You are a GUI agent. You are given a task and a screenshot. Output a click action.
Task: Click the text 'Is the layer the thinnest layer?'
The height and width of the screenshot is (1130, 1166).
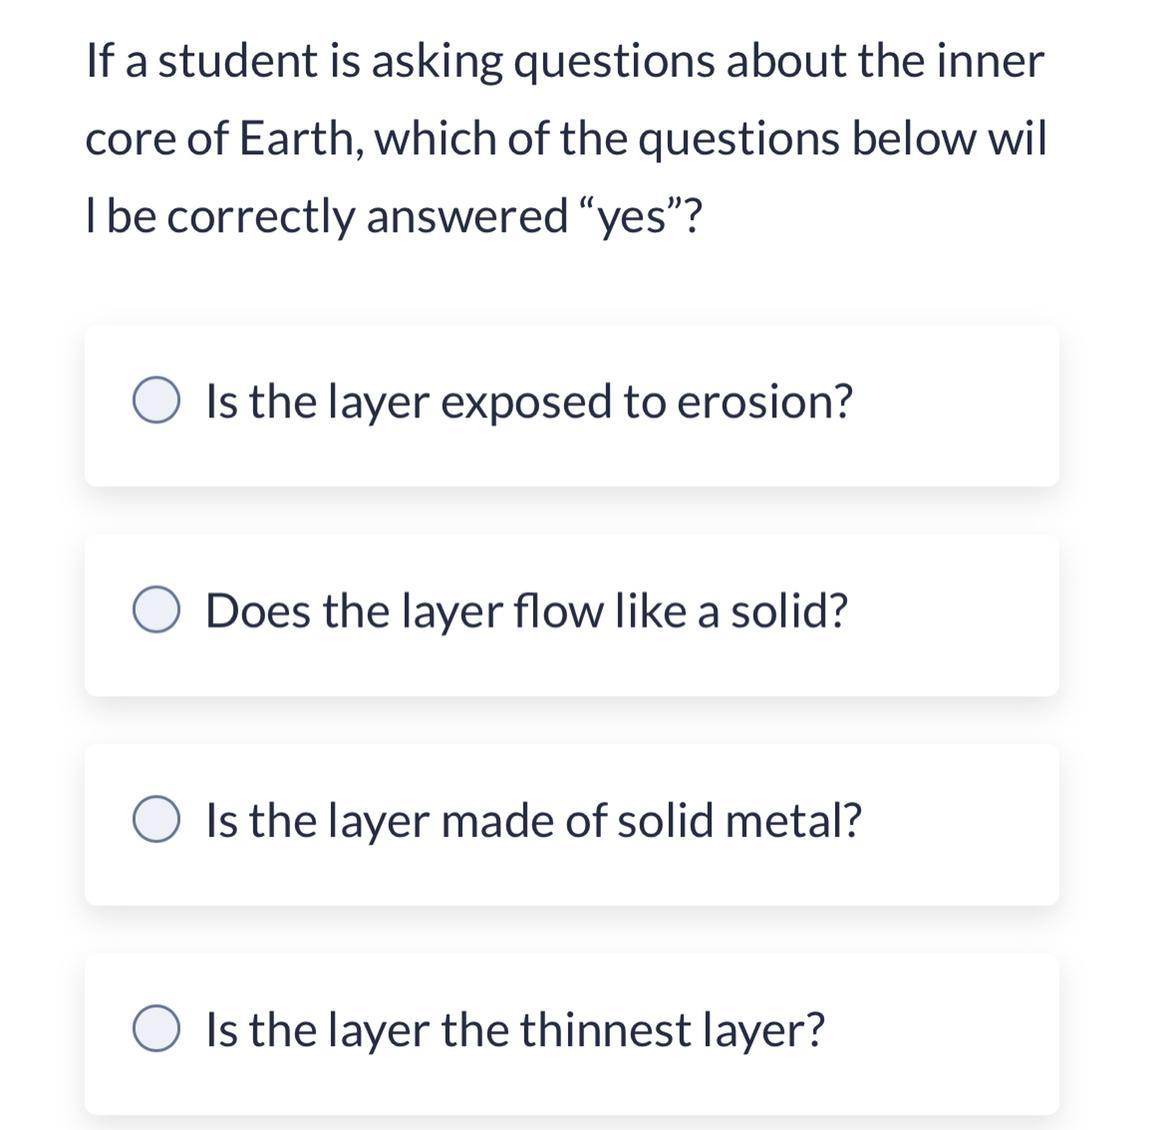tap(515, 1030)
